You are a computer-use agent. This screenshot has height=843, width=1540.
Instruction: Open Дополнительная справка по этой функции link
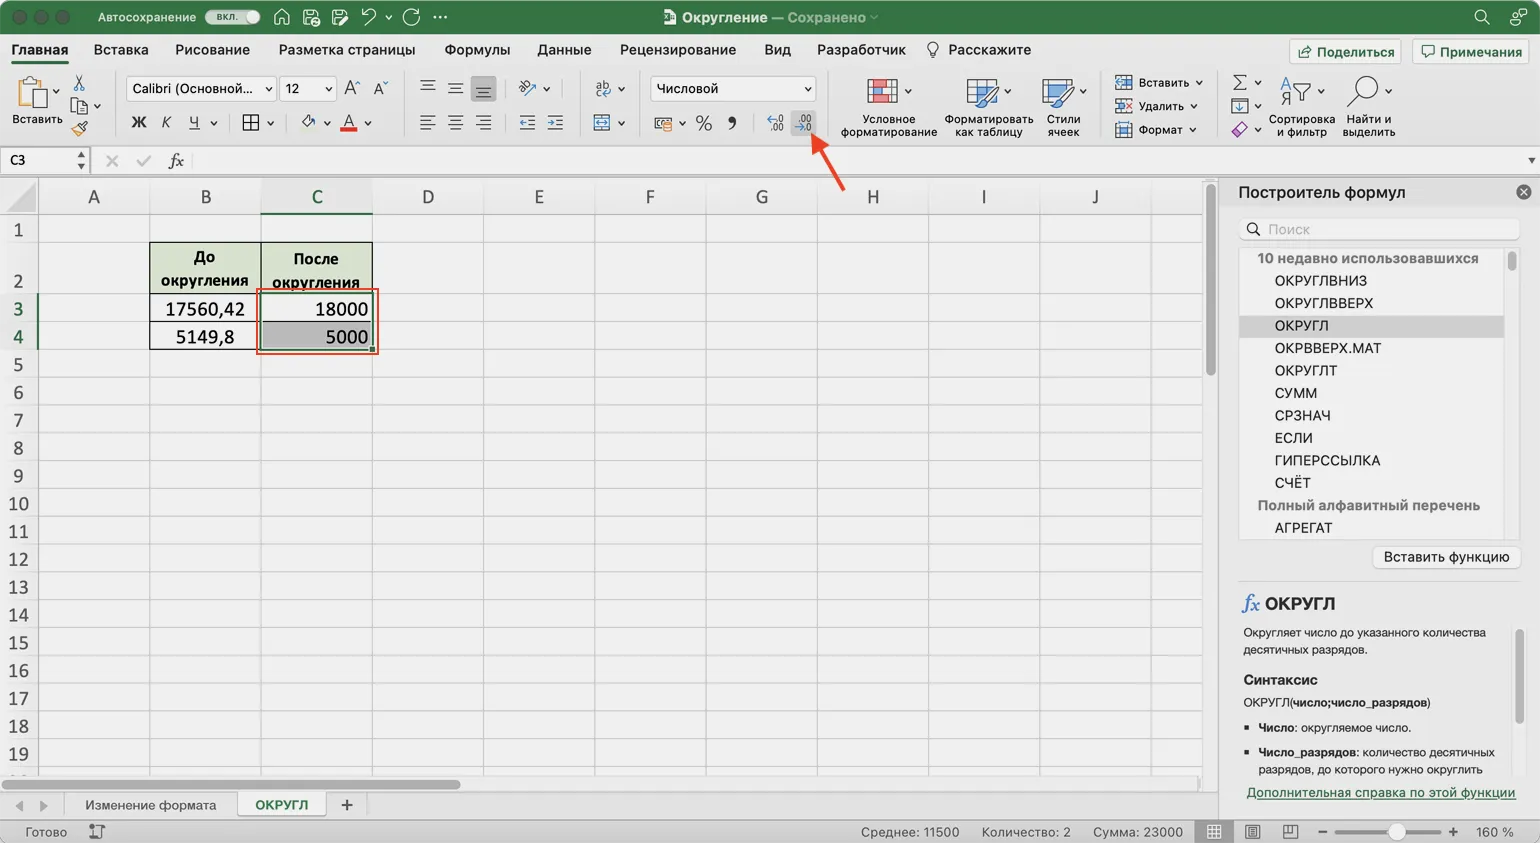click(1380, 792)
